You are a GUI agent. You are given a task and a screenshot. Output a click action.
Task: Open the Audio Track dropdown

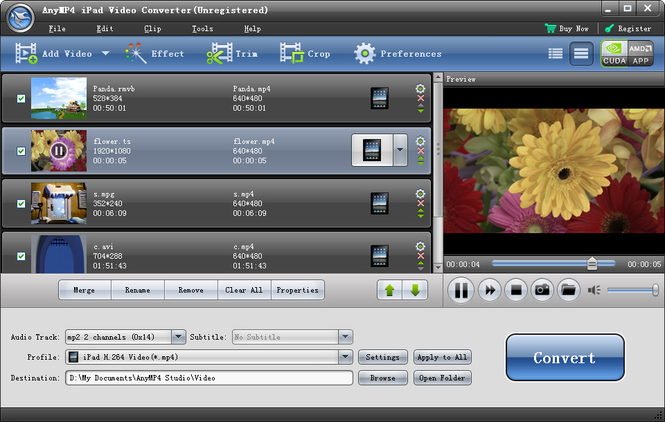178,337
